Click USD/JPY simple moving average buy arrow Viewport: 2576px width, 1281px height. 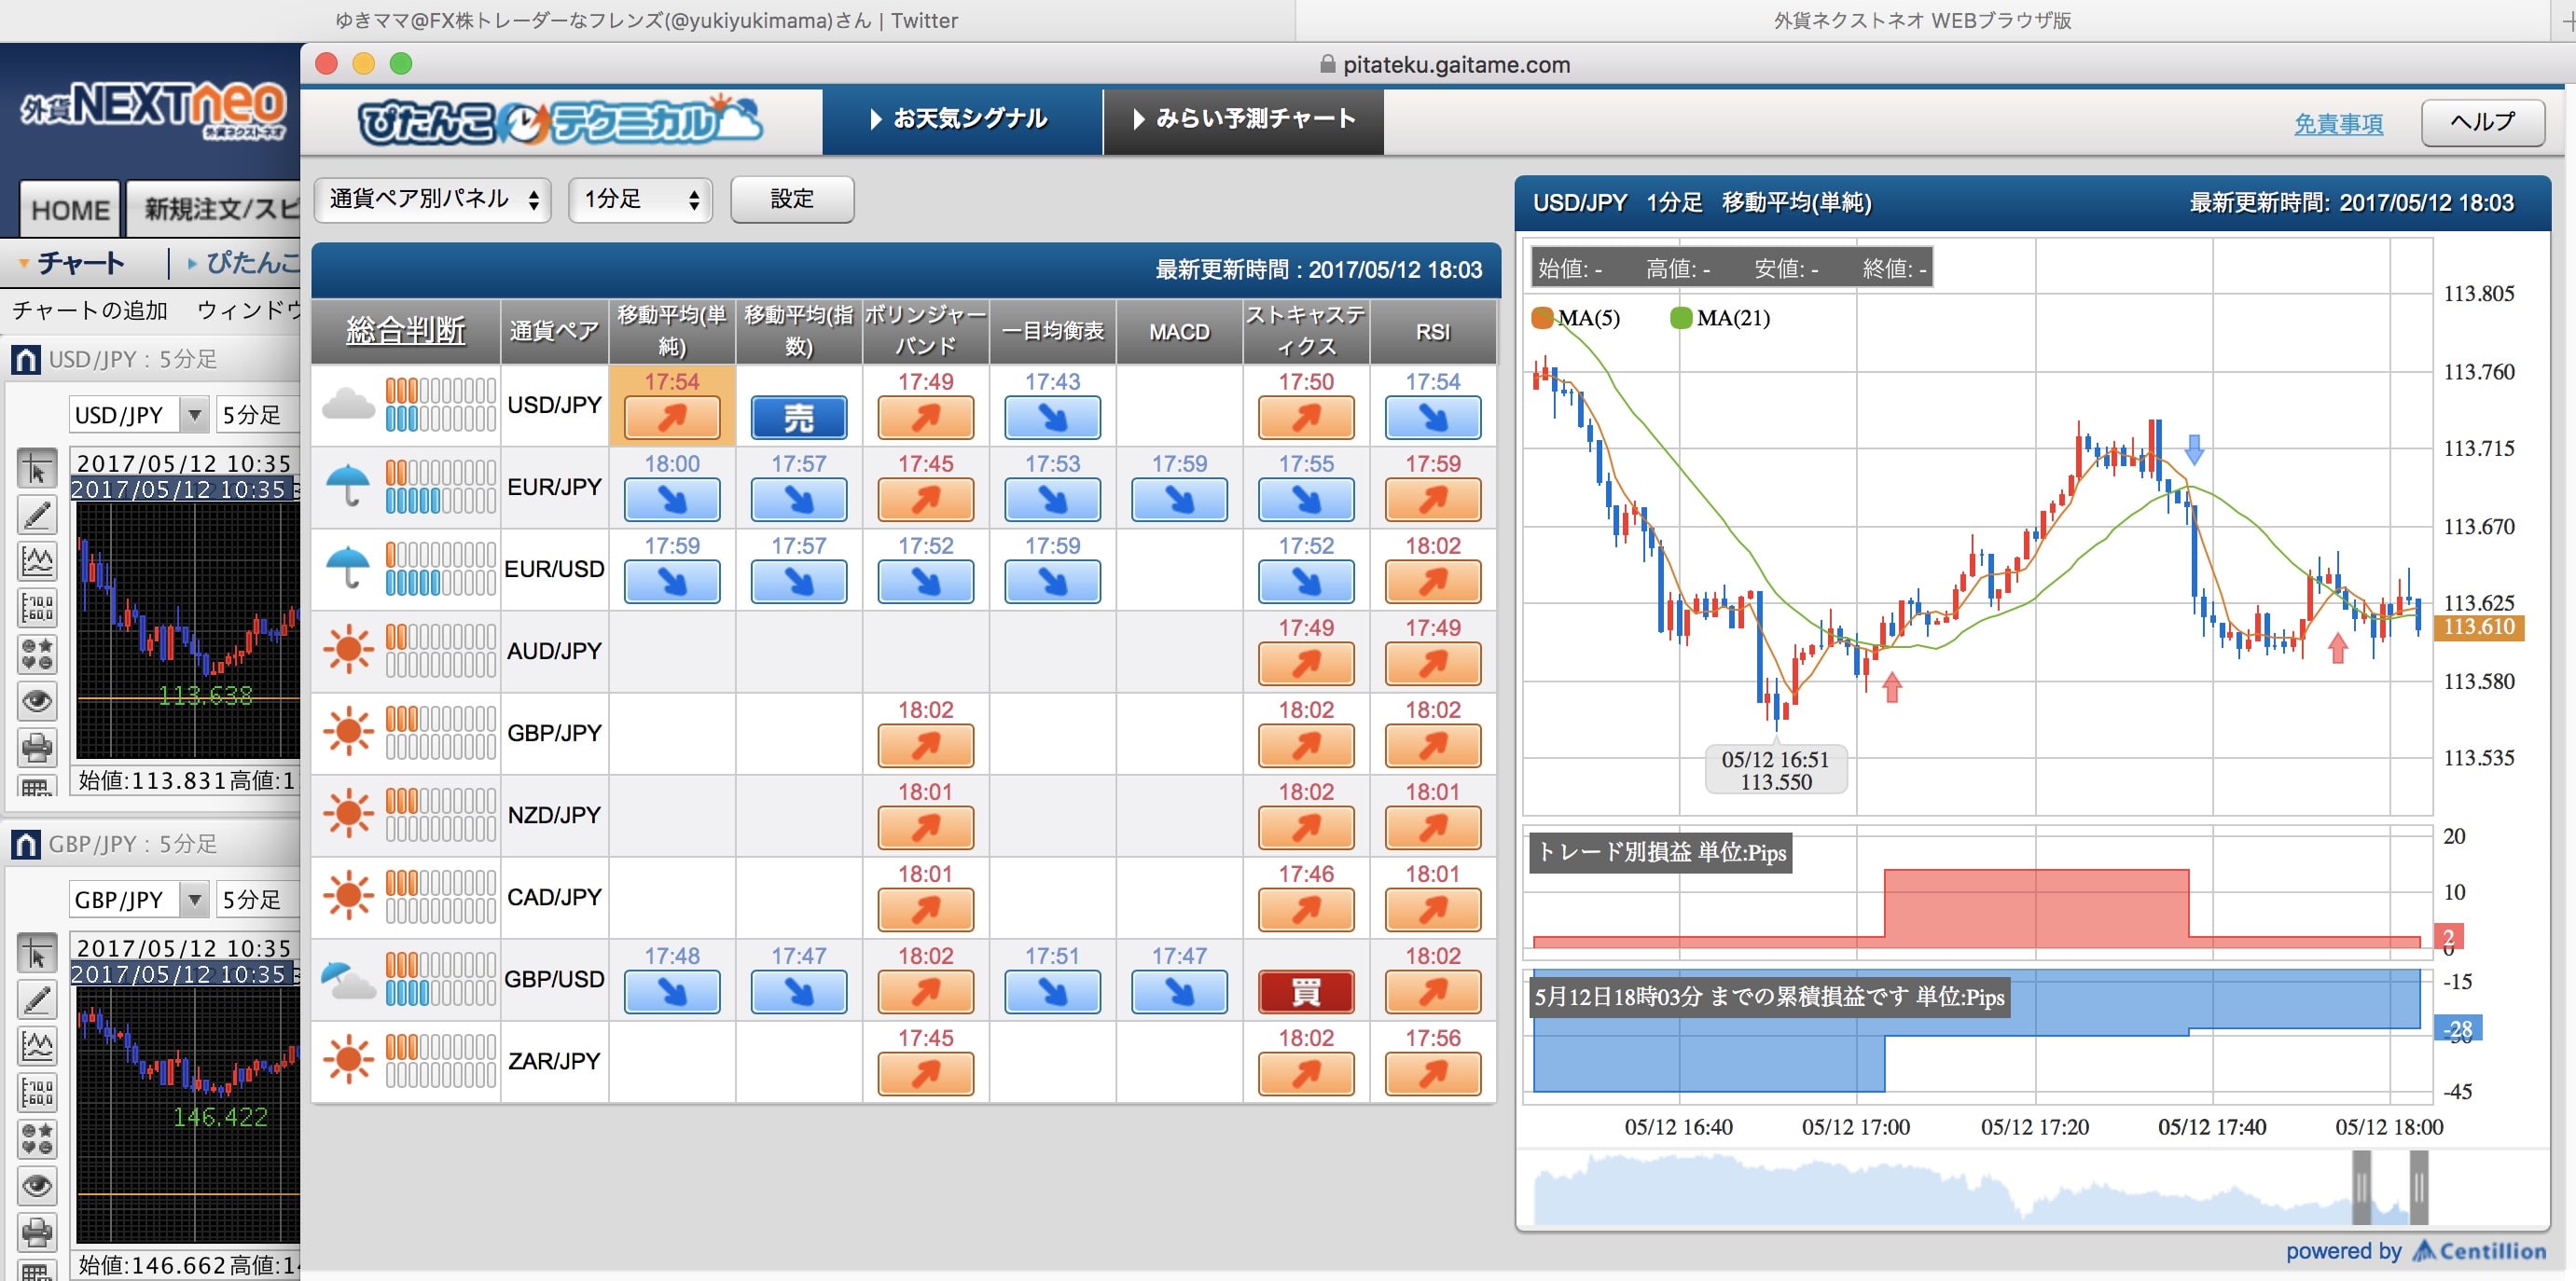672,417
